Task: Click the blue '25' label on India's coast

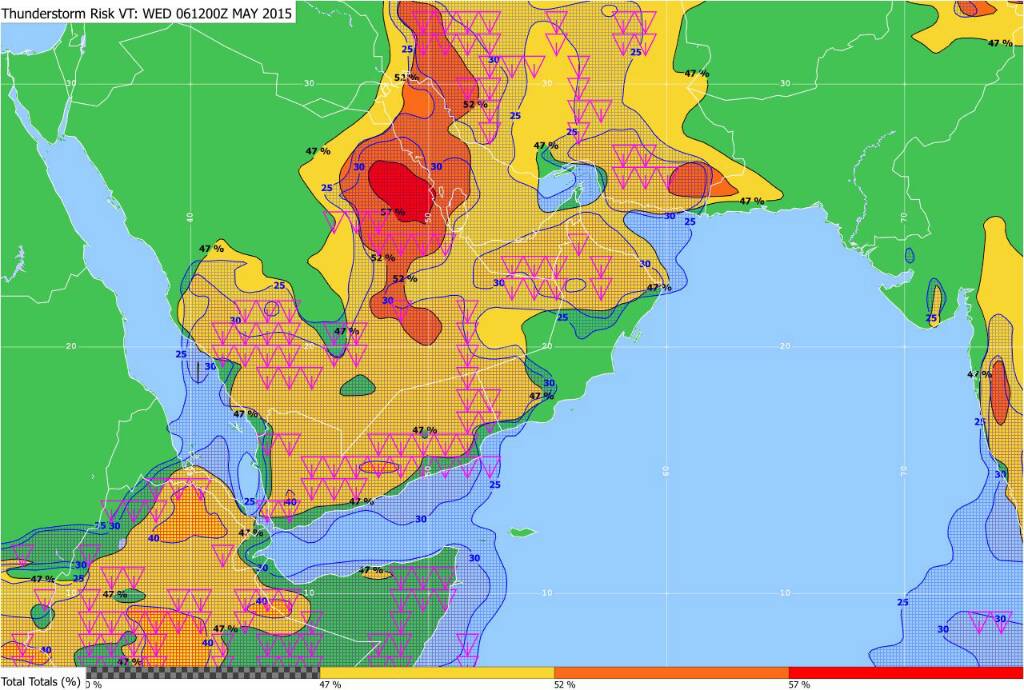Action: [x=931, y=319]
